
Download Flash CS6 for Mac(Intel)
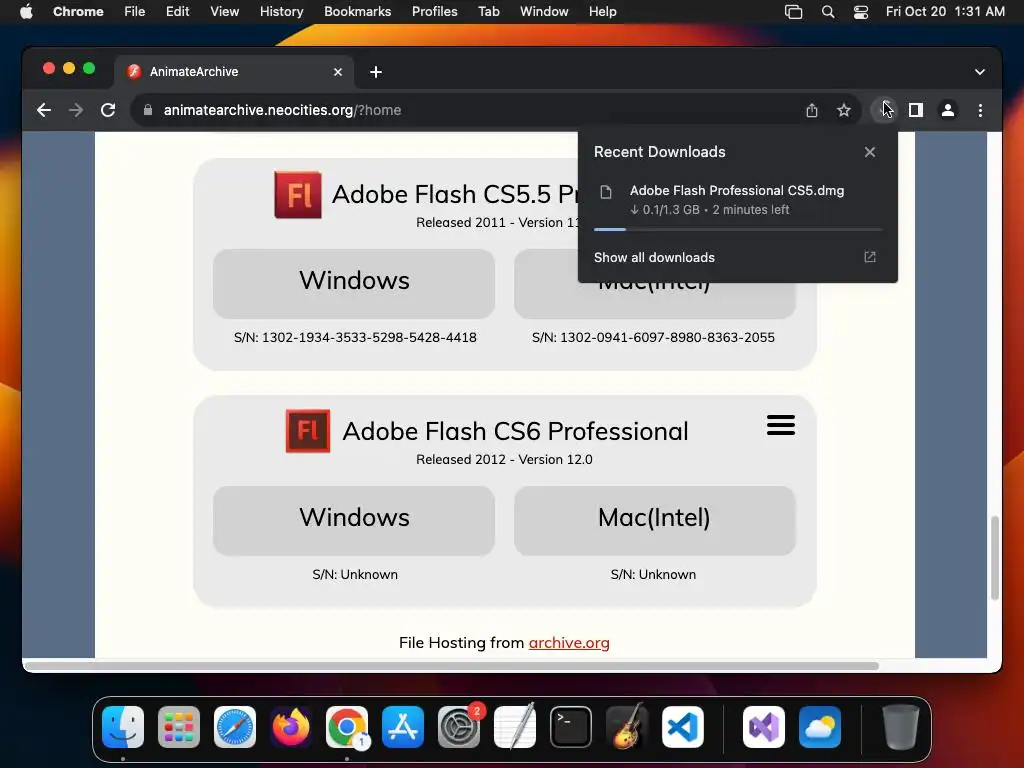coord(655,520)
